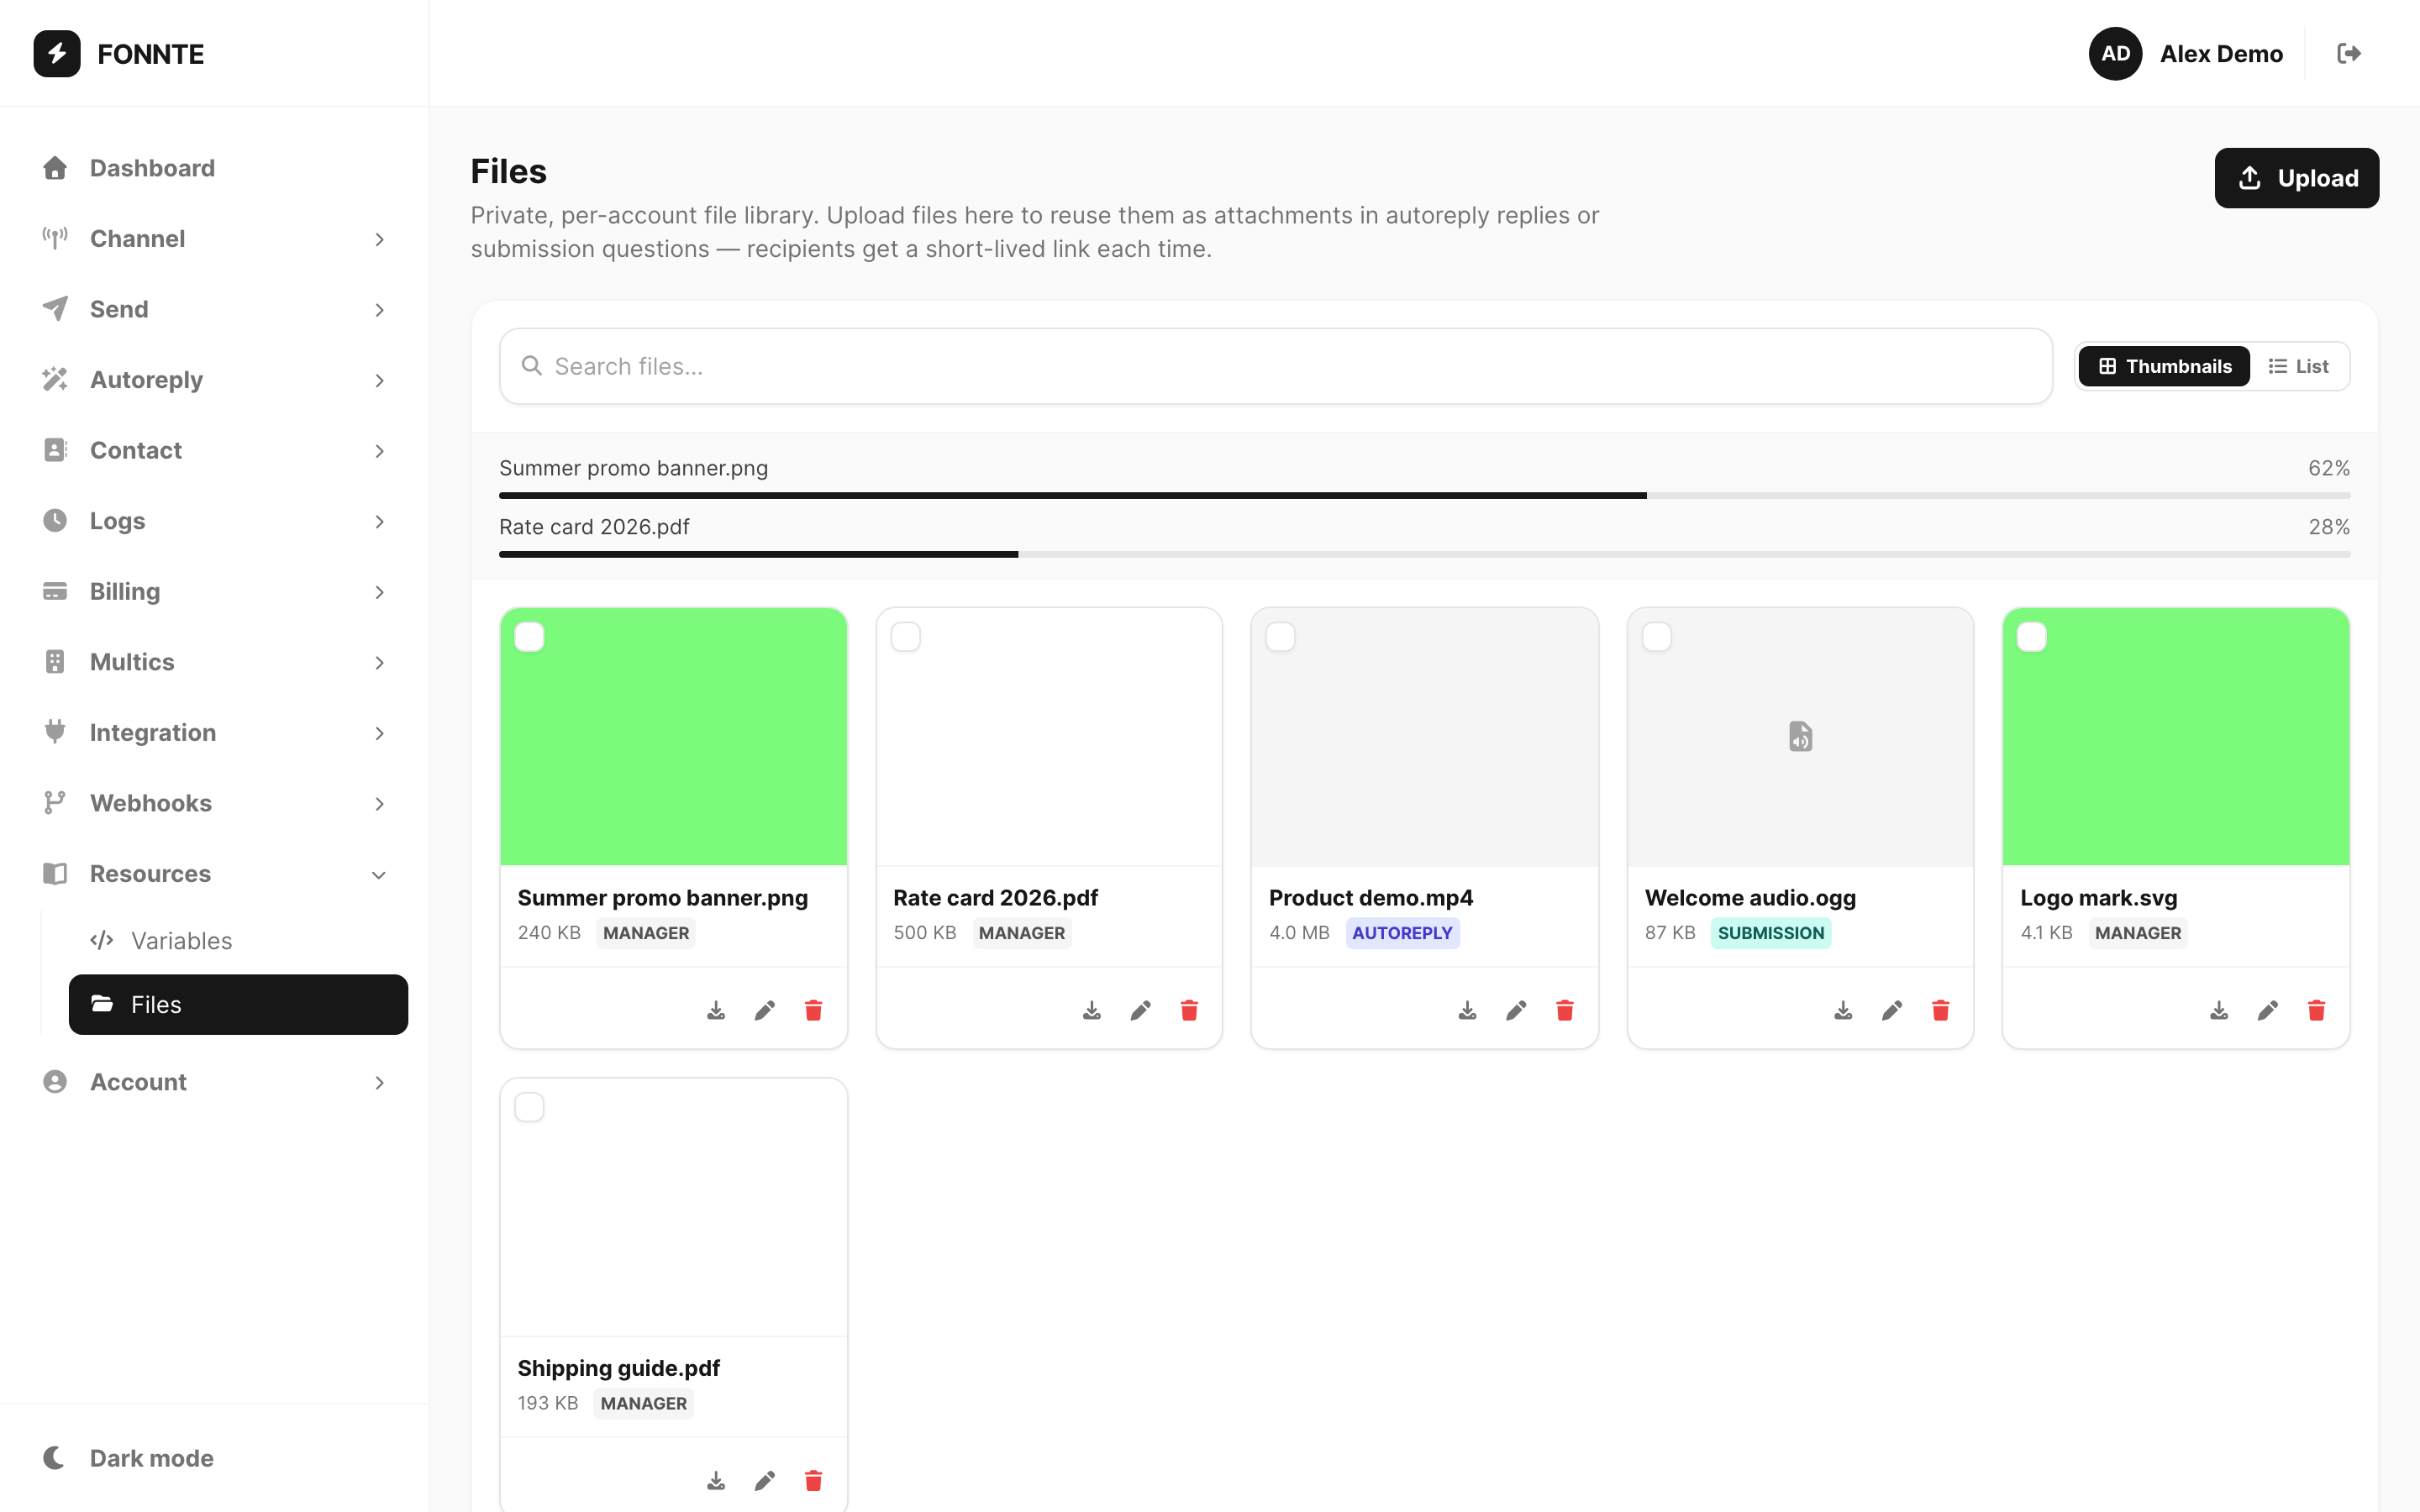Expand the Autoreply menu chevron
The width and height of the screenshot is (2420, 1512).
point(380,380)
